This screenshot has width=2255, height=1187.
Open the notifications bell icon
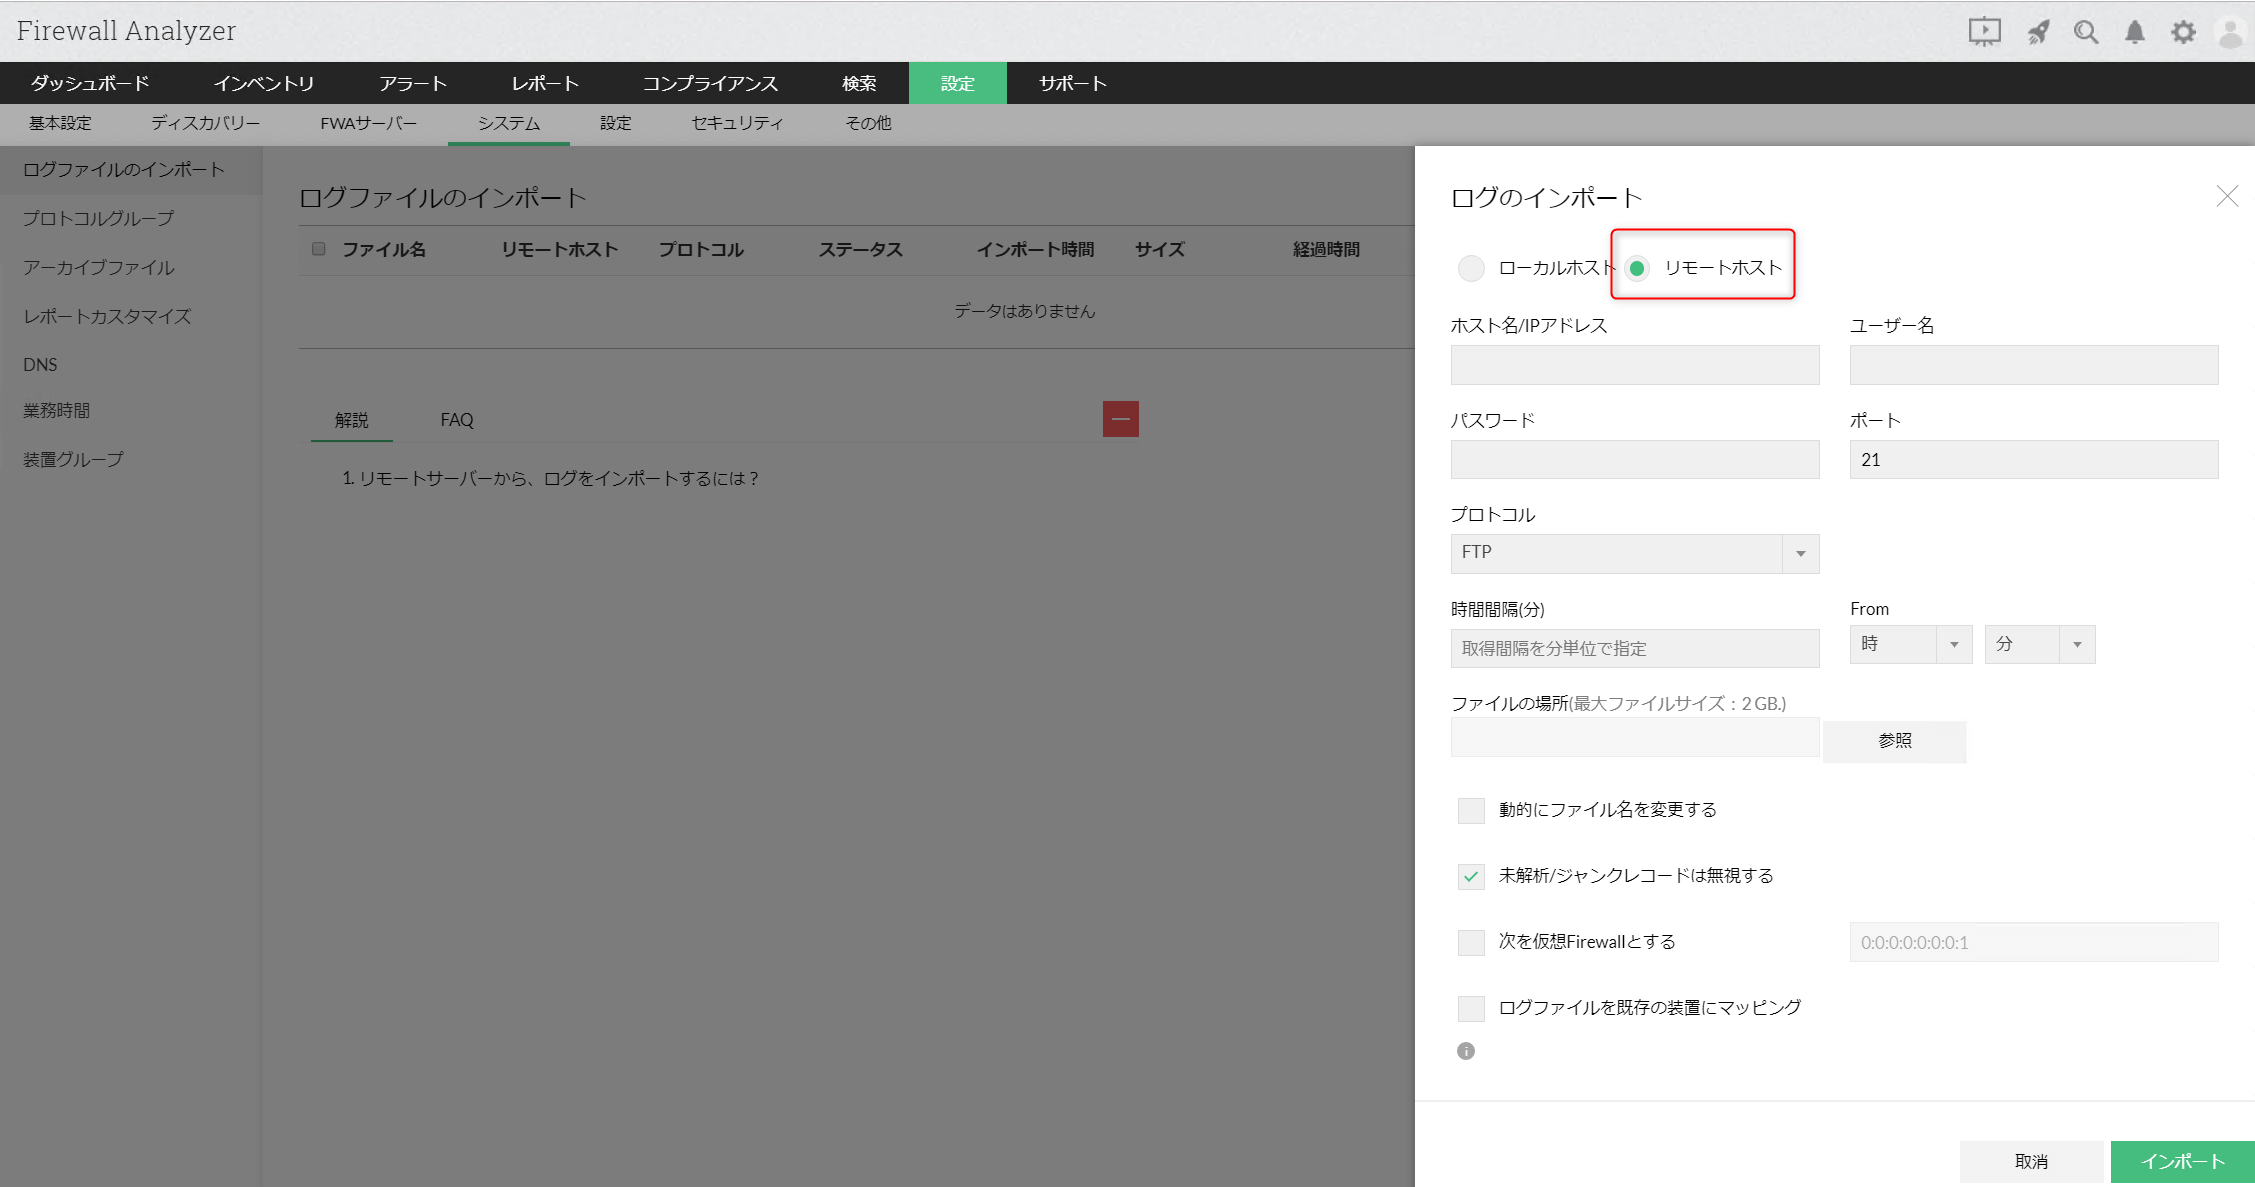tap(2134, 32)
